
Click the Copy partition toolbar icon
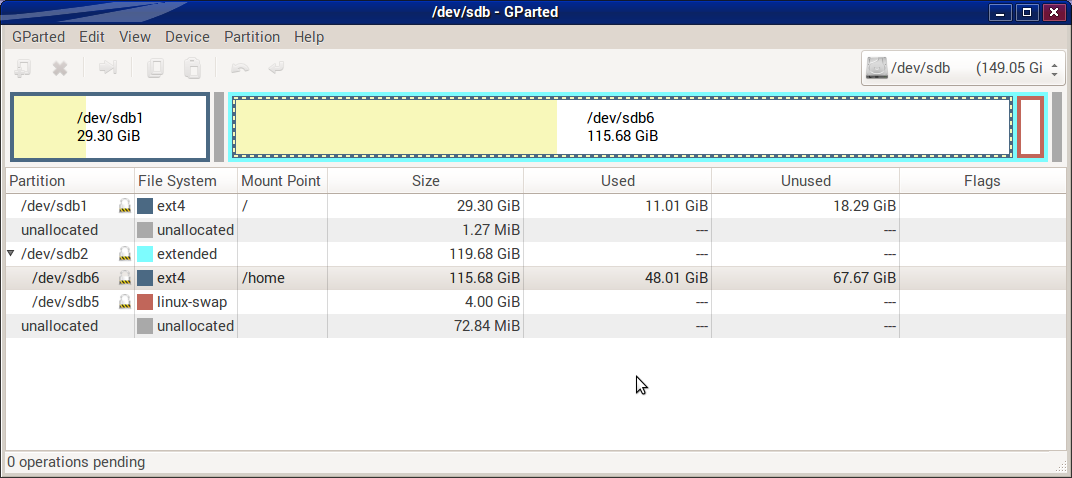(155, 69)
